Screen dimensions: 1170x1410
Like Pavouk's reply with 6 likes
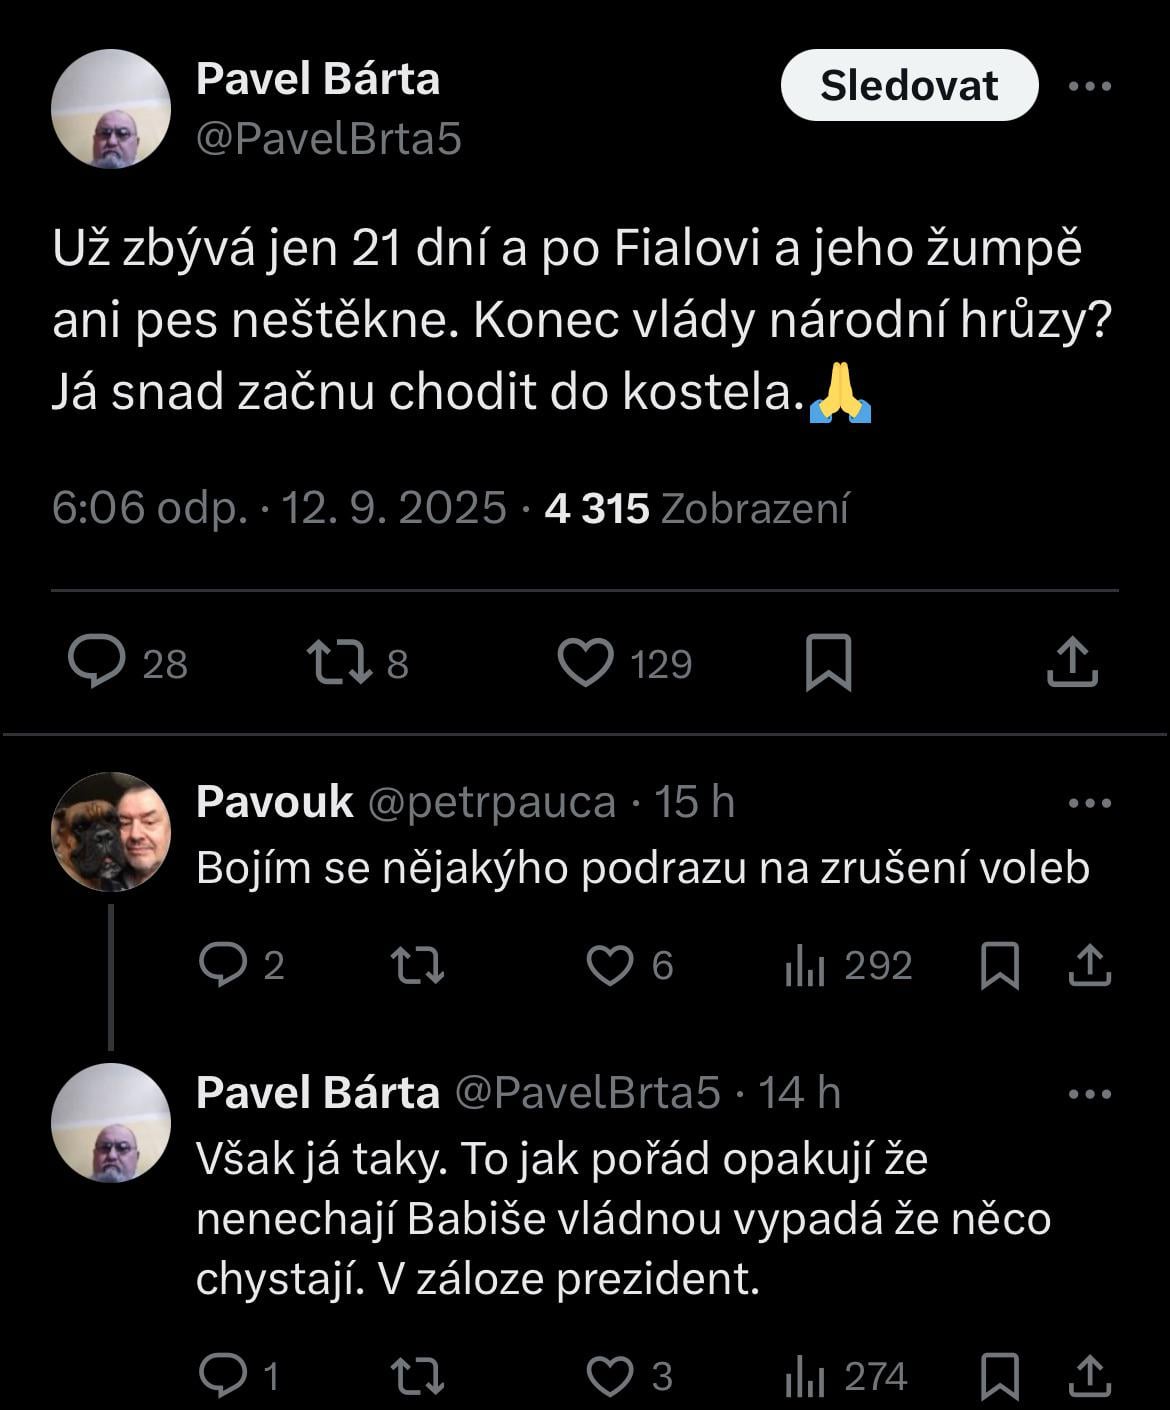pyautogui.click(x=609, y=965)
